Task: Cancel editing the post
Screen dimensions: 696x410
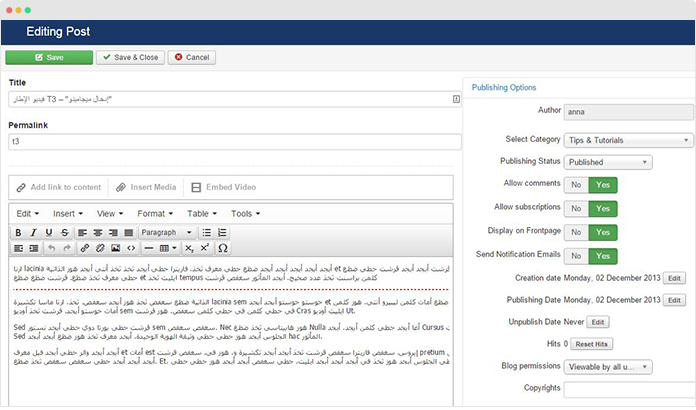Action: (192, 57)
